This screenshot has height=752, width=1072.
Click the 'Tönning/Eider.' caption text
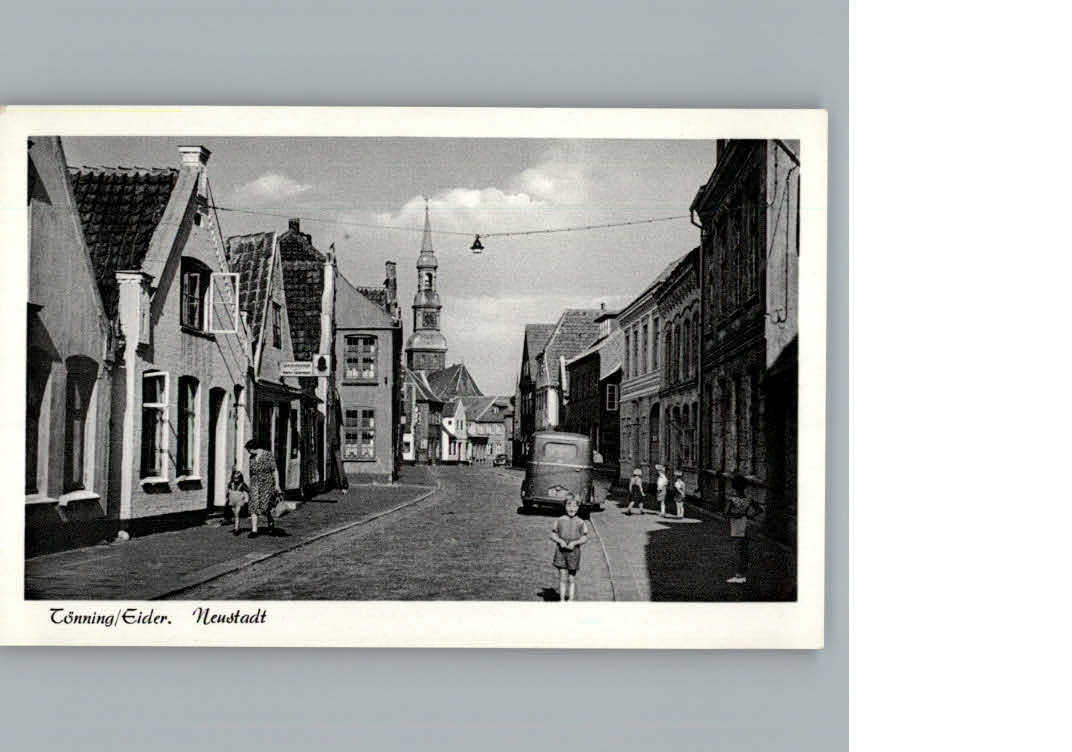tap(110, 617)
